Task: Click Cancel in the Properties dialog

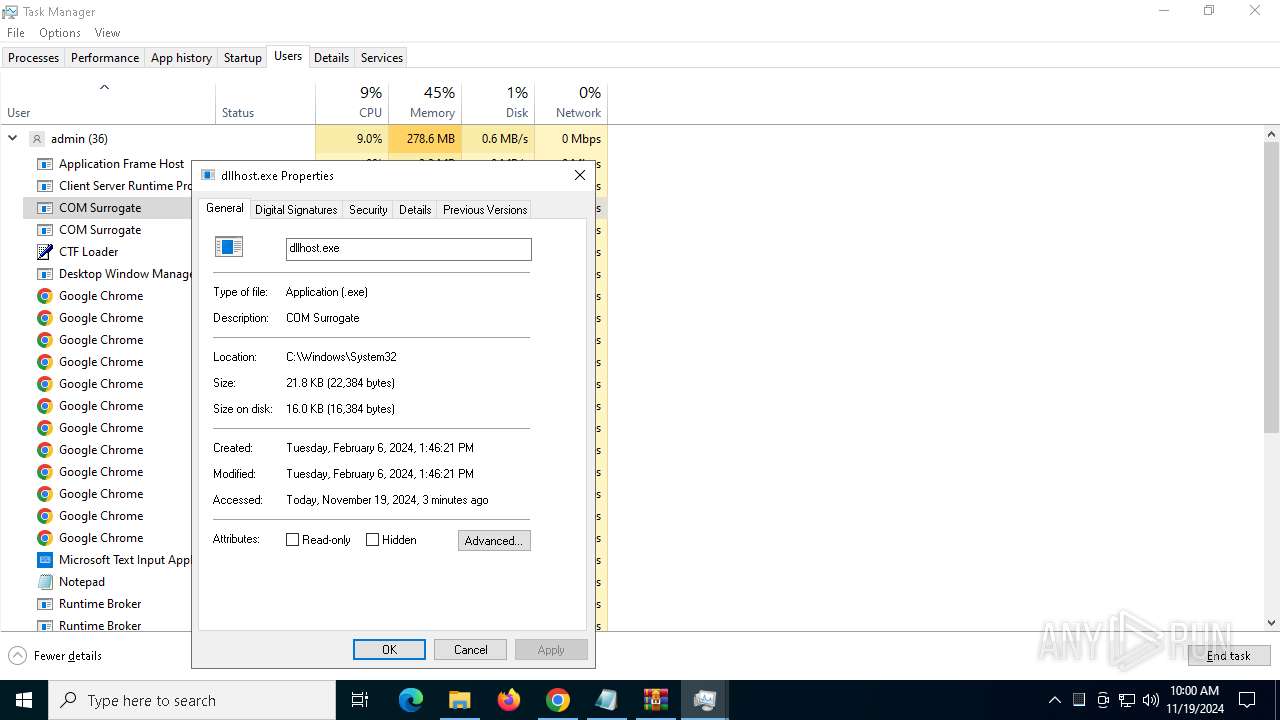Action: pos(470,650)
